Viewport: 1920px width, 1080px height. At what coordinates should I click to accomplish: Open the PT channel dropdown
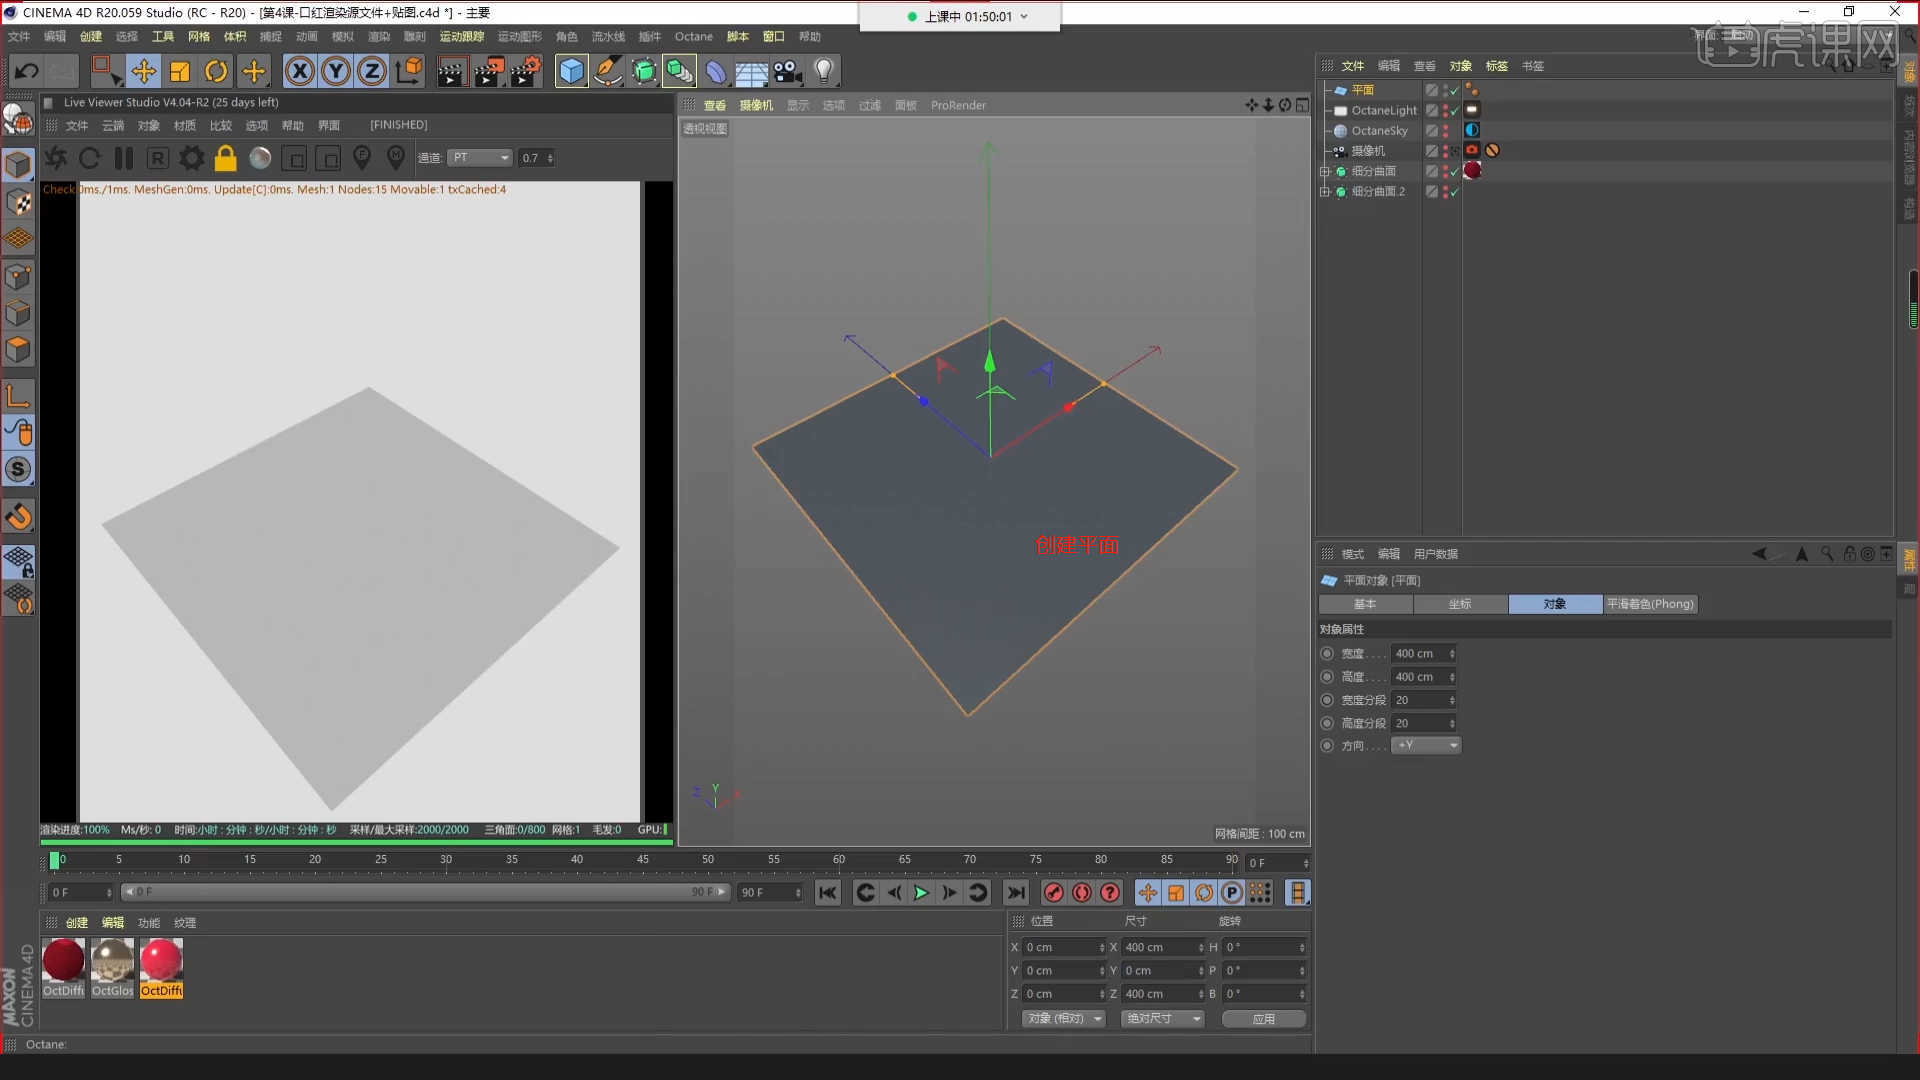pos(480,158)
